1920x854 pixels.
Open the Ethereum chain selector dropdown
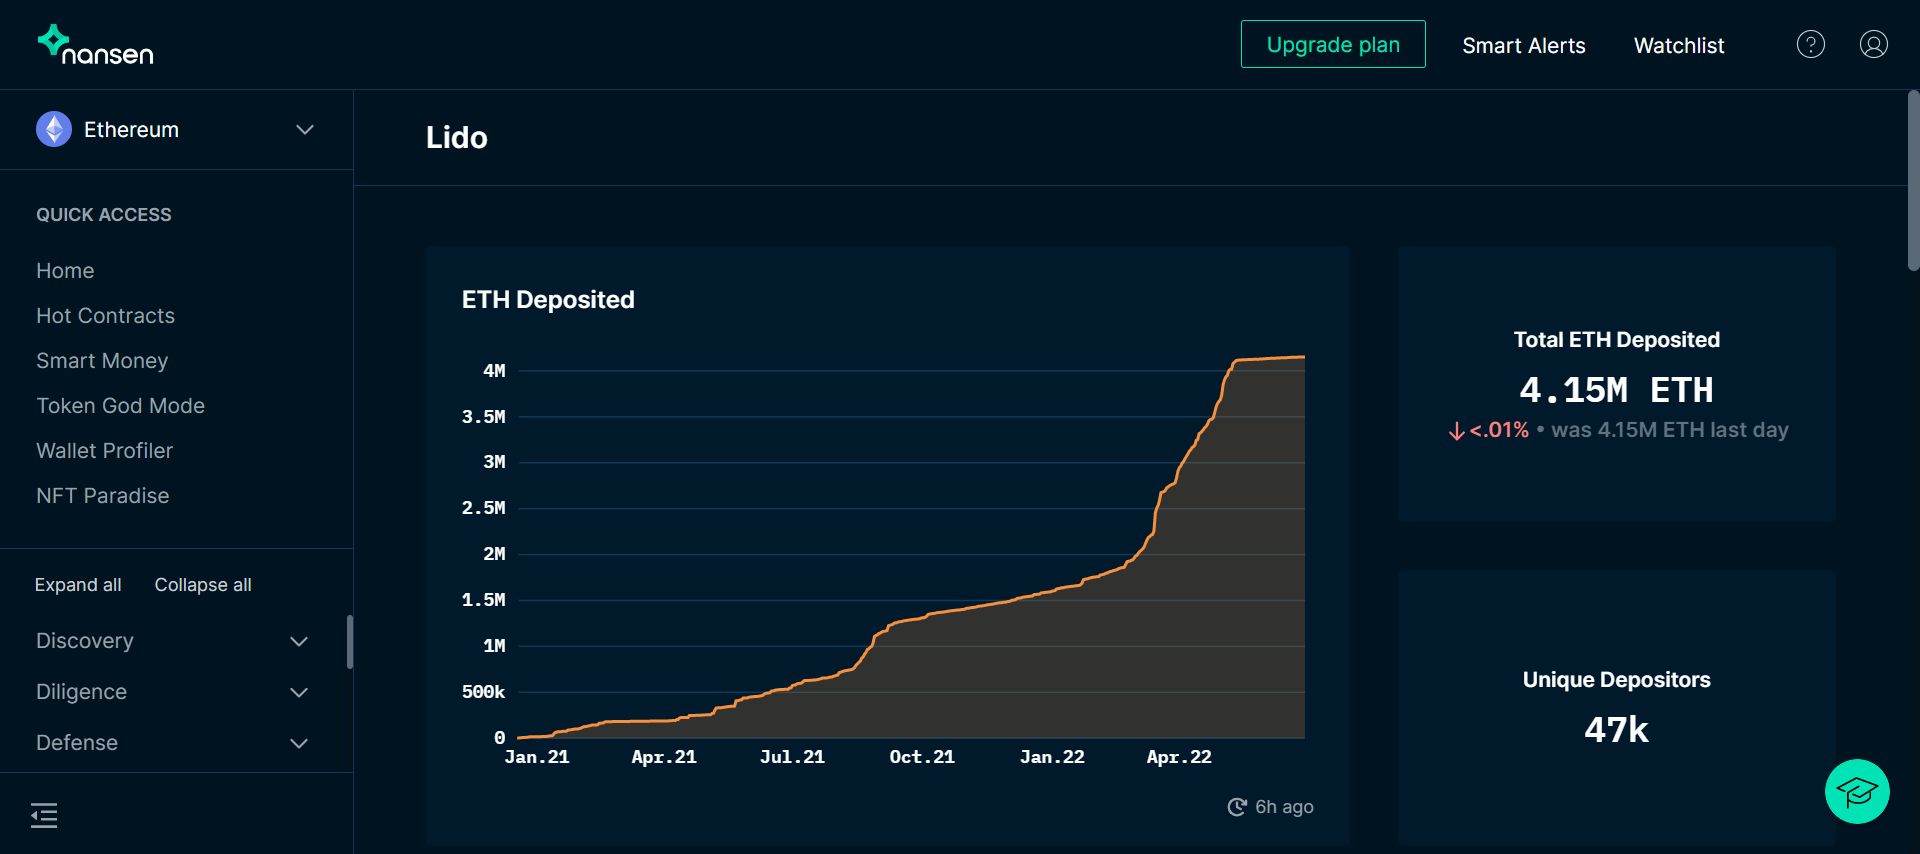[305, 129]
